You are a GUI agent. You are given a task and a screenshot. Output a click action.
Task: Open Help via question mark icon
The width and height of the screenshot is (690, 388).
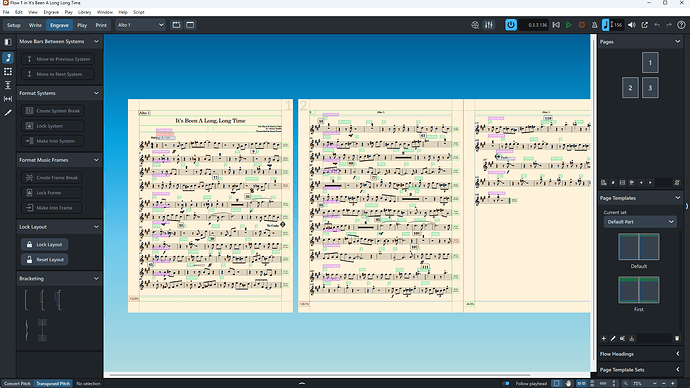pos(681,25)
